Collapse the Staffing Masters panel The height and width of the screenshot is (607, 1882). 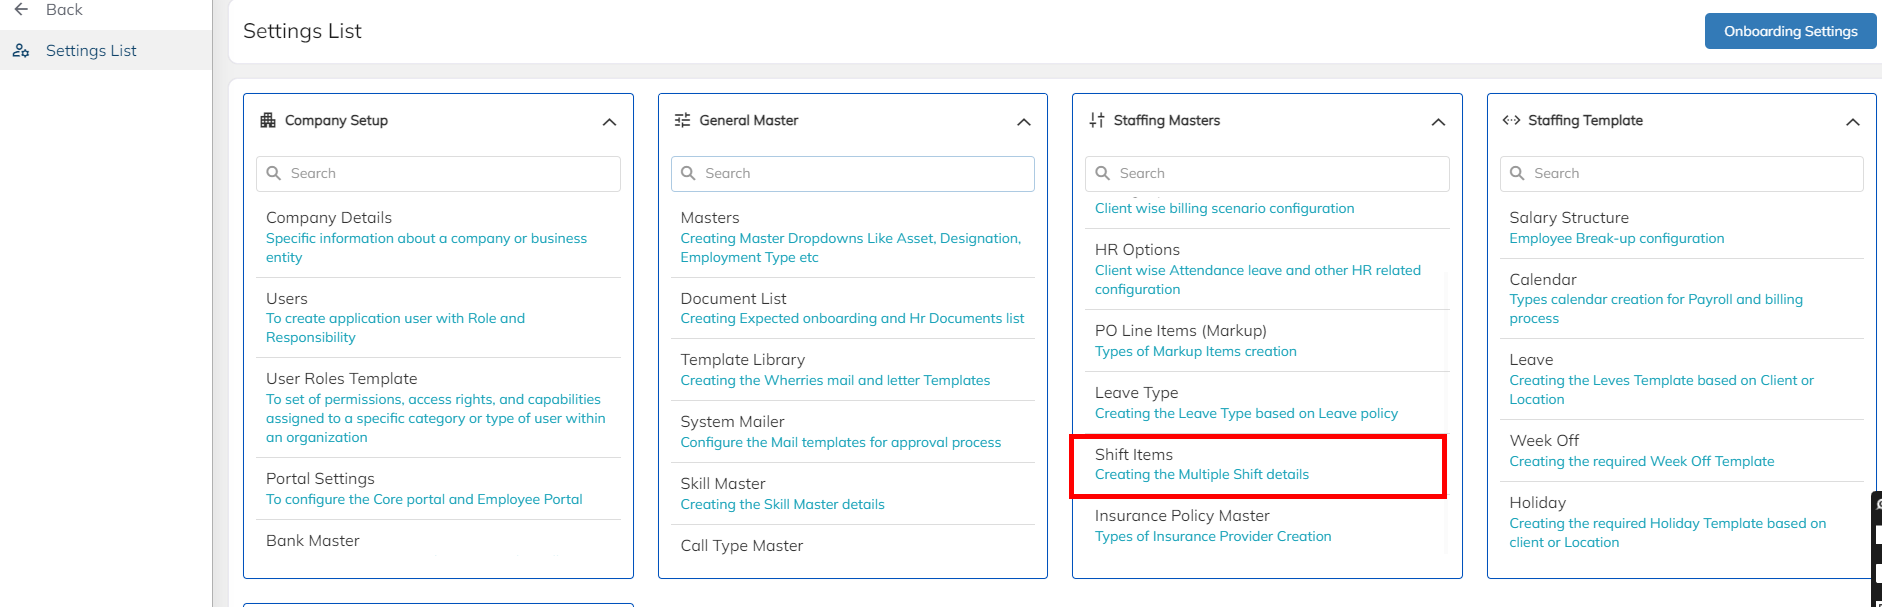click(x=1438, y=122)
